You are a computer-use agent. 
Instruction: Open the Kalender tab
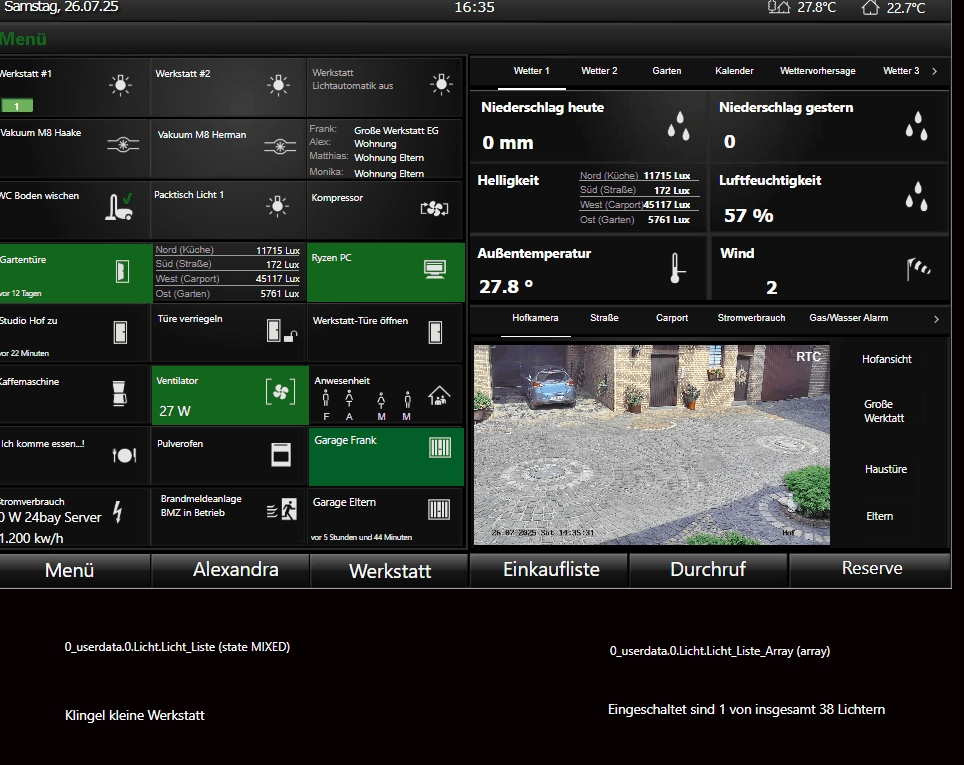tap(734, 71)
